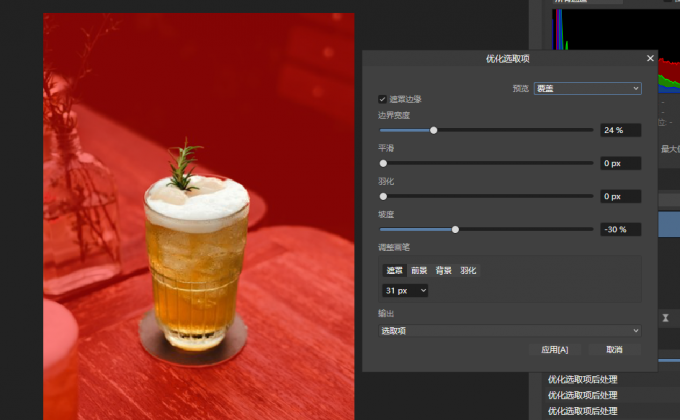
Task: Open the 输出 选取项 dropdown
Action: tap(510, 331)
